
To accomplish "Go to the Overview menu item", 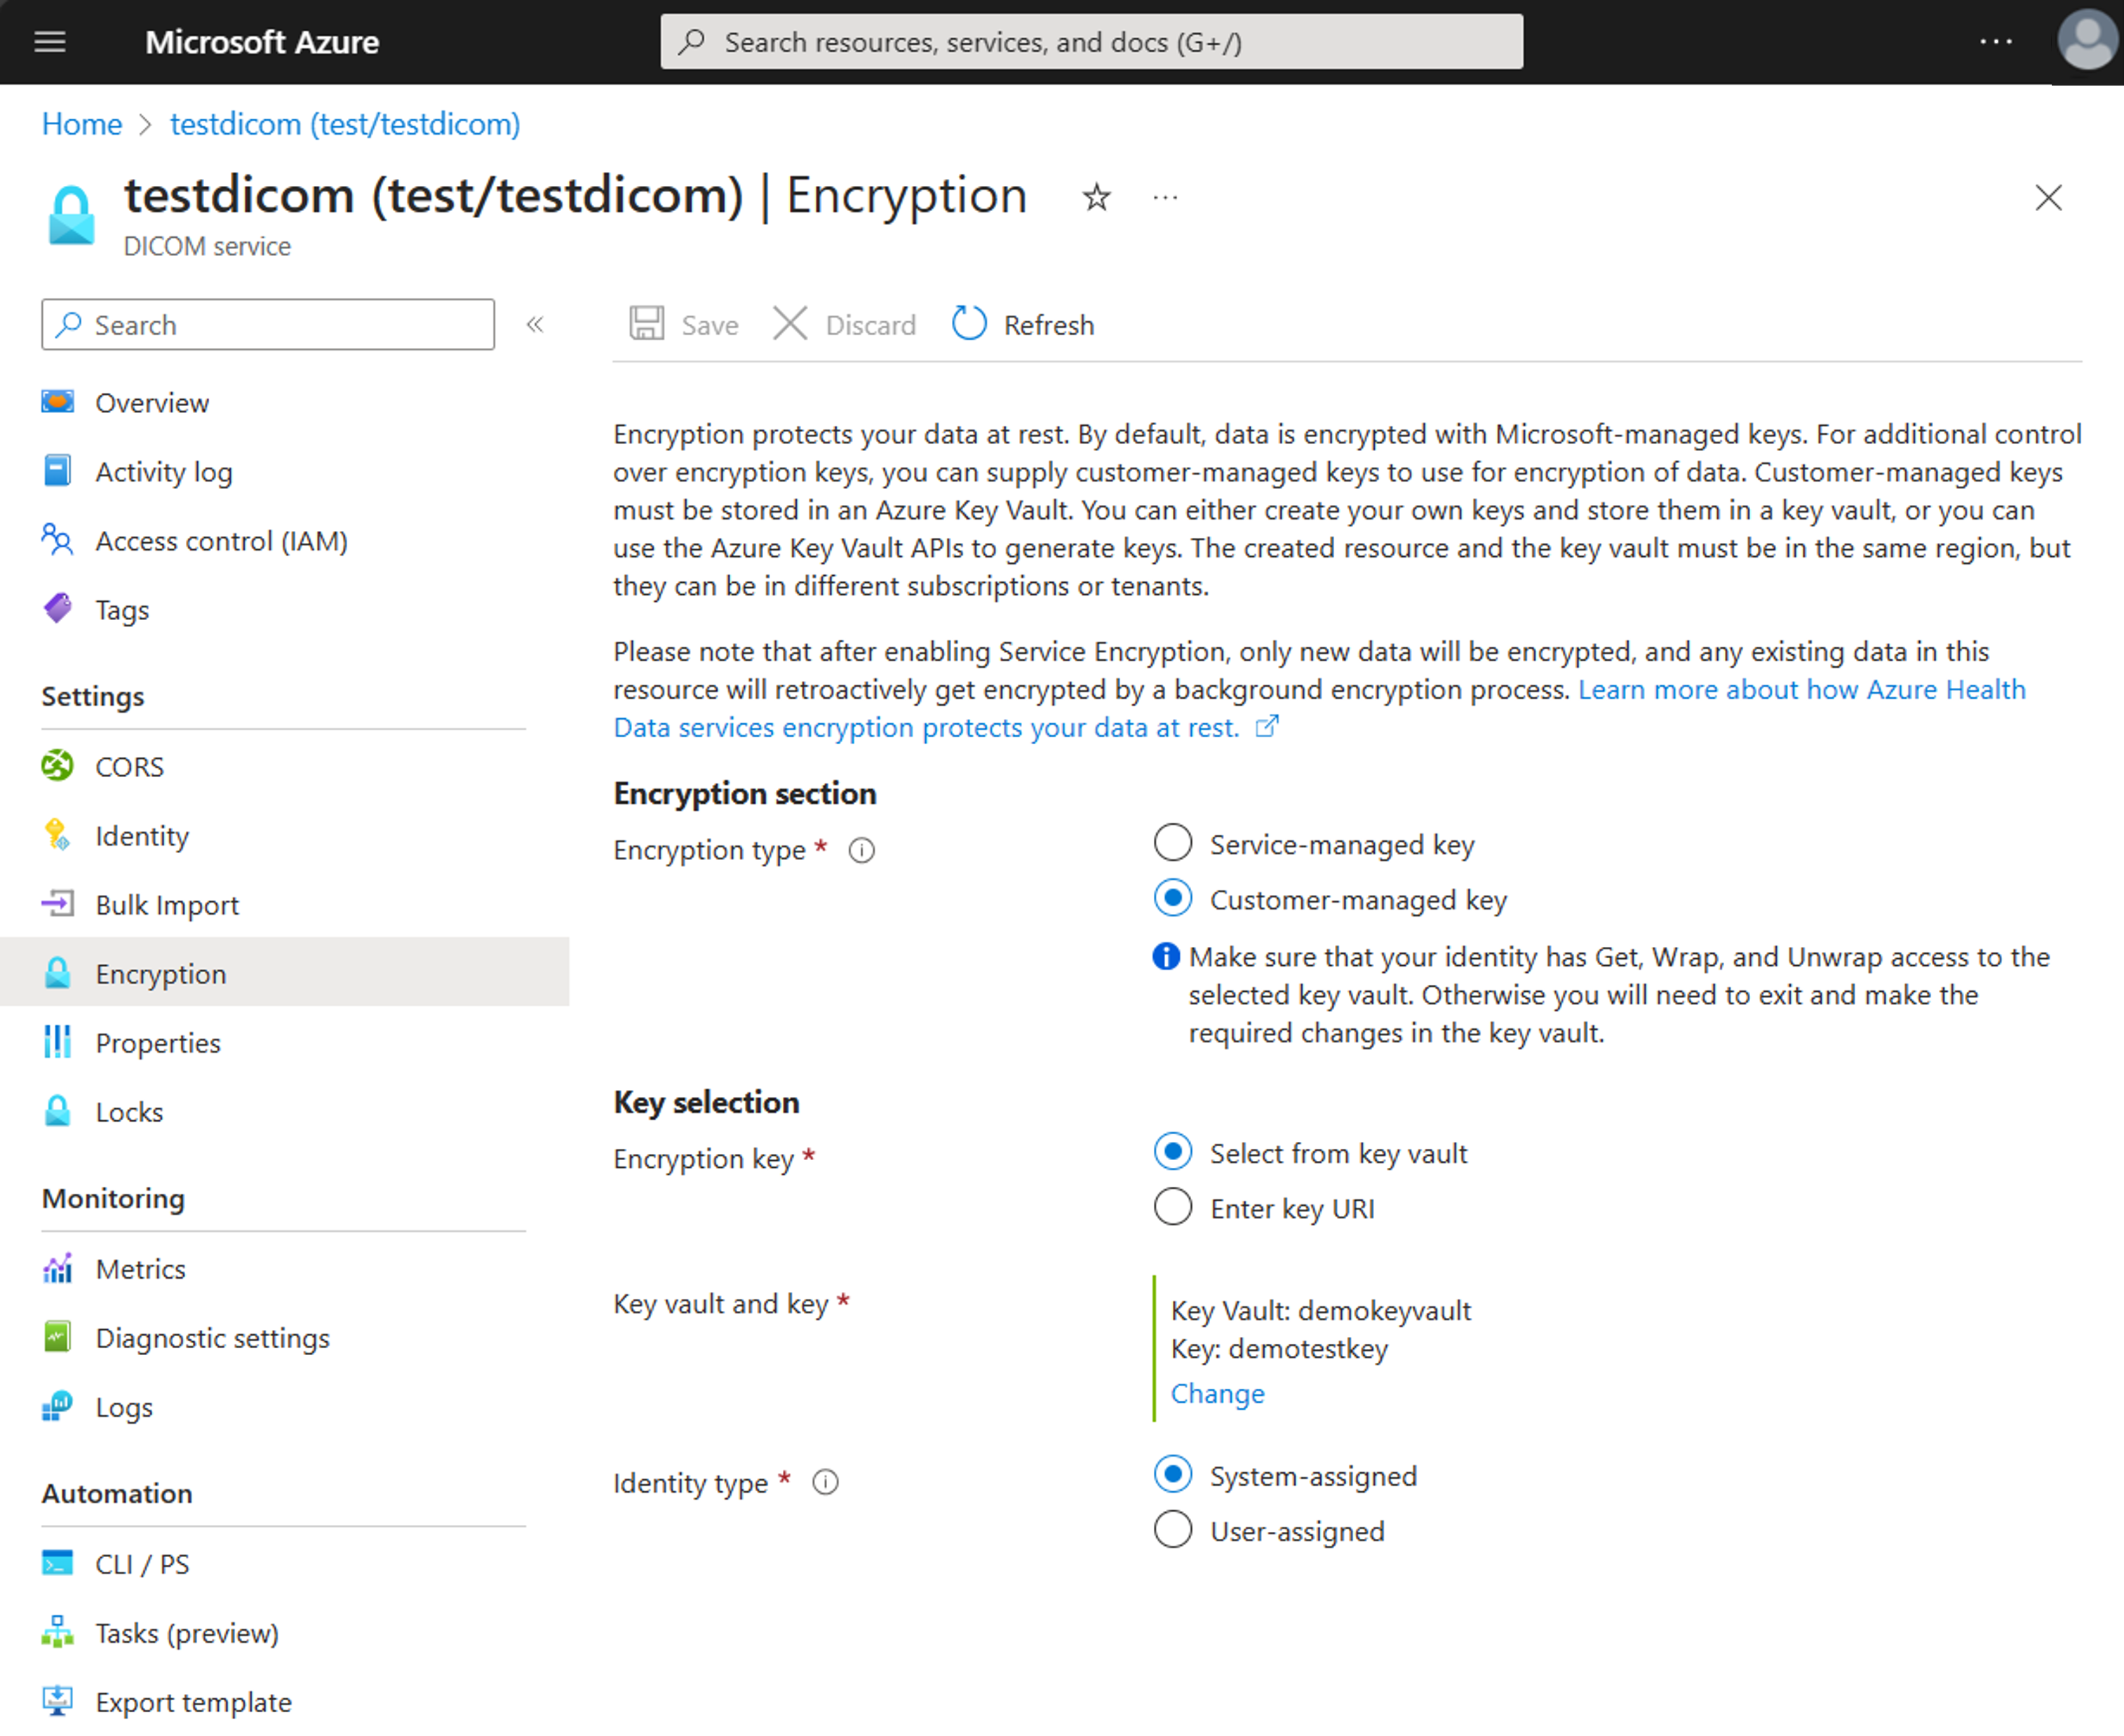I will pyautogui.click(x=152, y=402).
